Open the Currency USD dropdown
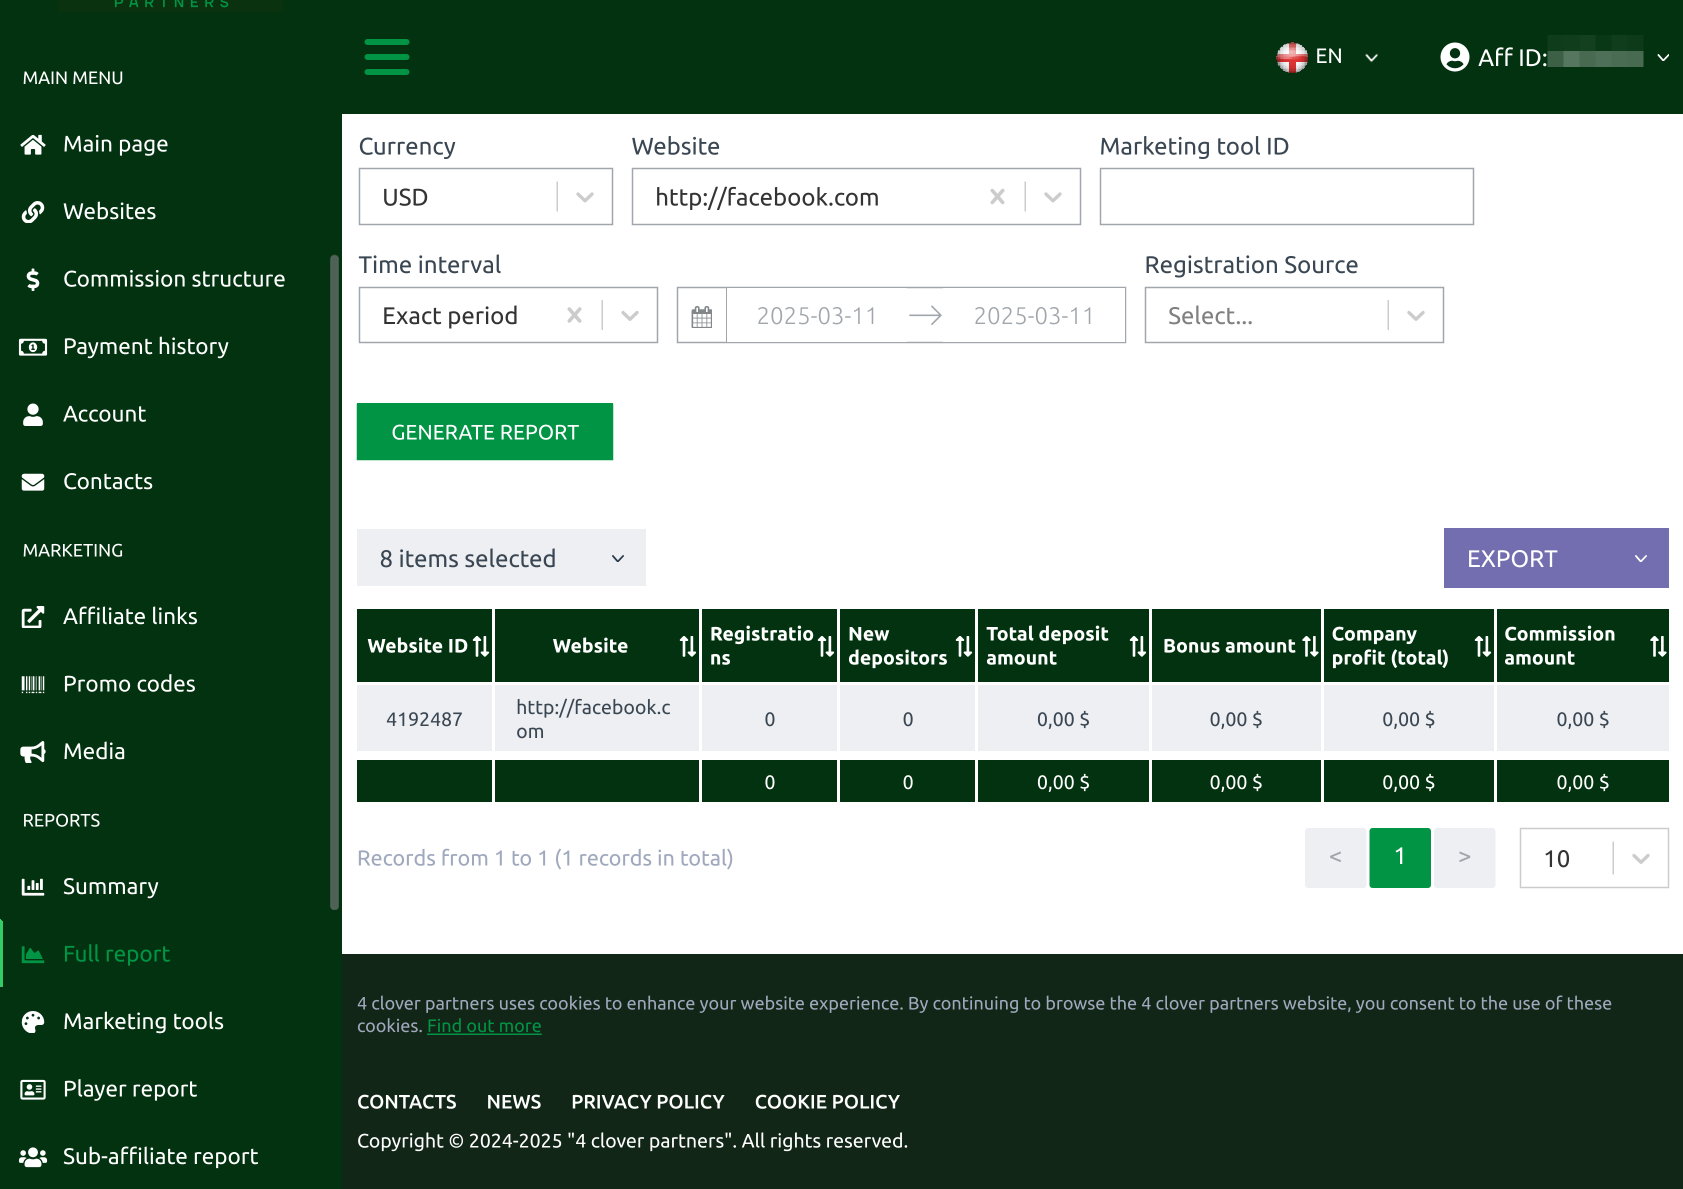The height and width of the screenshot is (1189, 1683). pos(486,197)
